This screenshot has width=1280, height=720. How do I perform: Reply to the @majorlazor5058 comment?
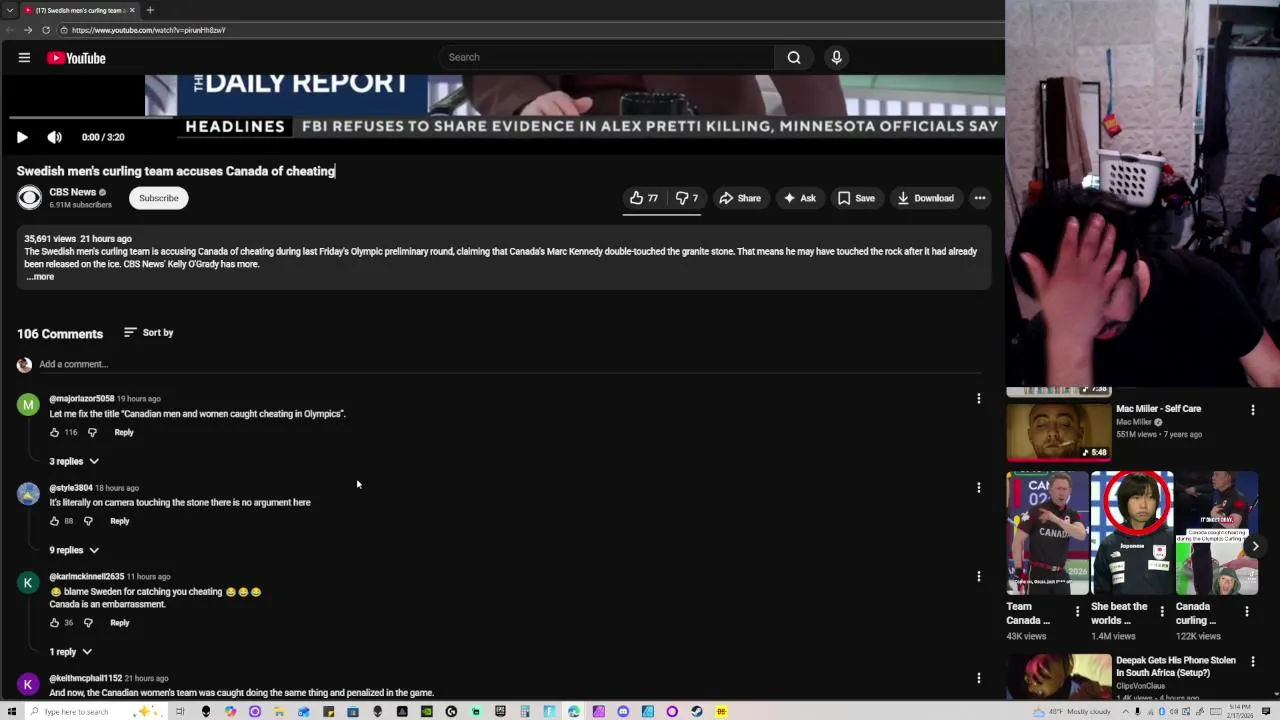coord(124,432)
